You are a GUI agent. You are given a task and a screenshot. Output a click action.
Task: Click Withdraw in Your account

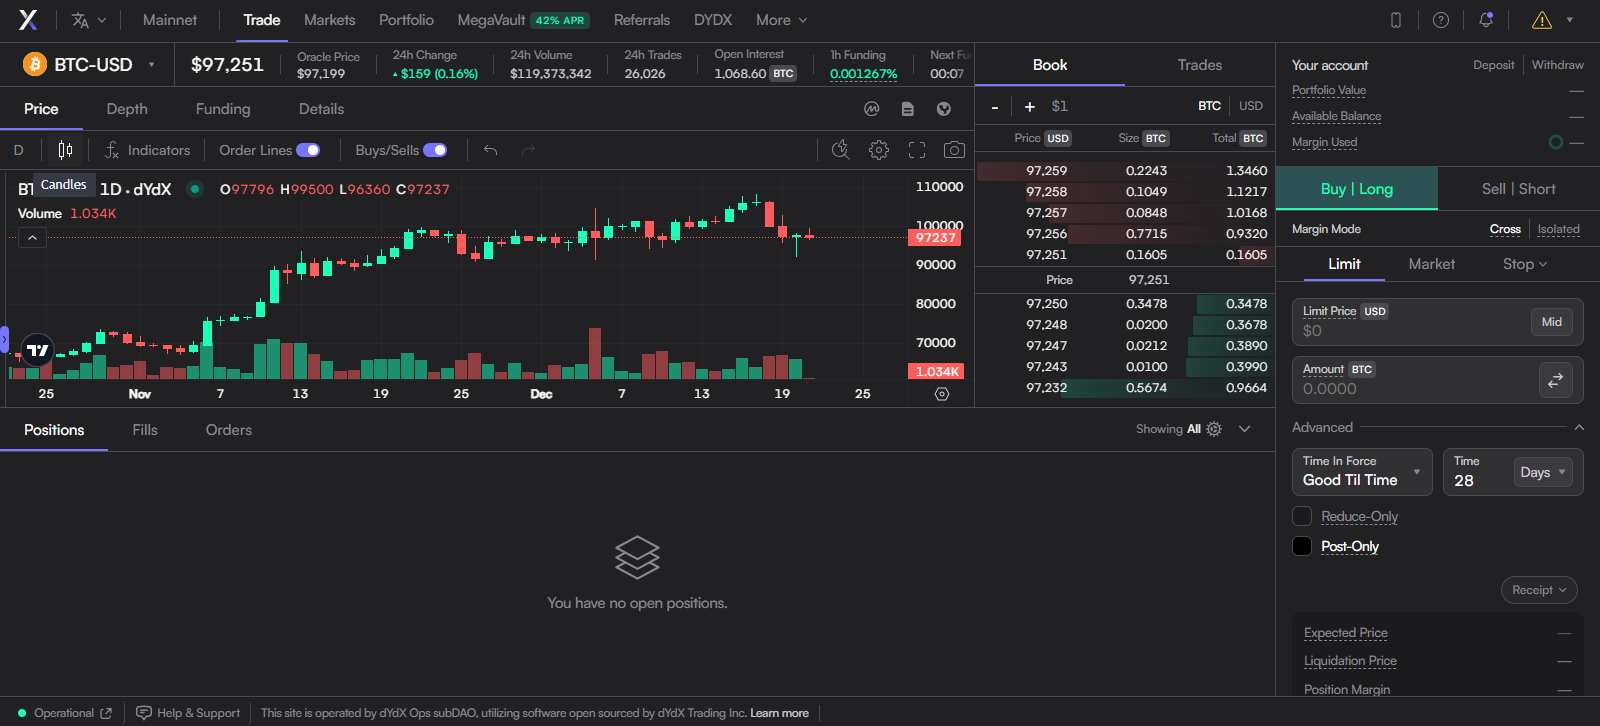click(x=1557, y=65)
